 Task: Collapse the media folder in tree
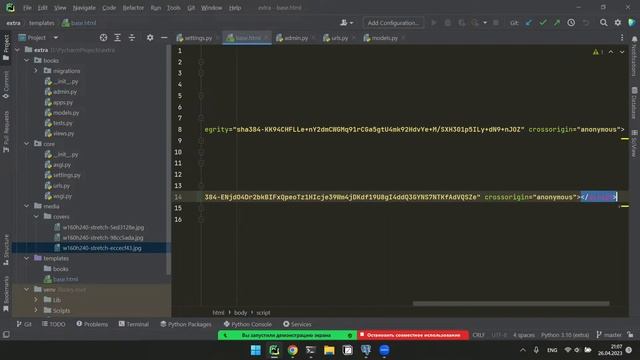27,206
